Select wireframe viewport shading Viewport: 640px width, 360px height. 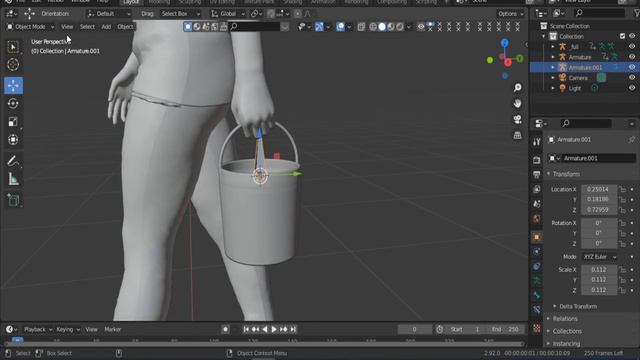373,27
